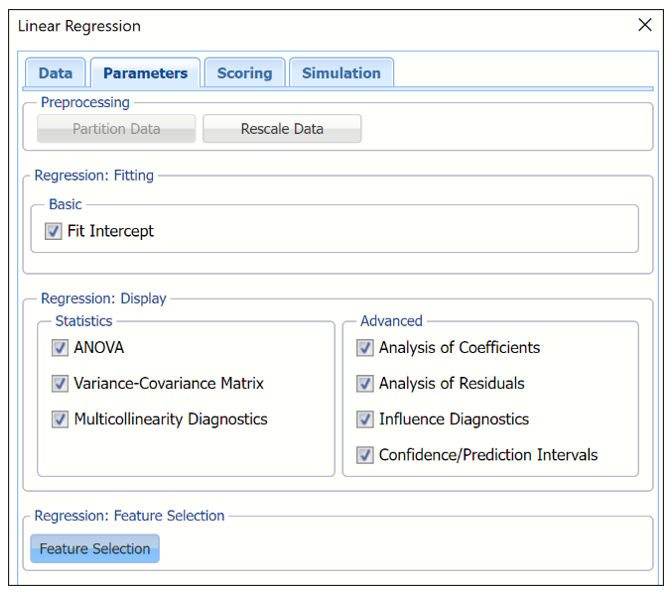Go to the Simulation tab
Screen dimensions: 672x592
coord(341,73)
